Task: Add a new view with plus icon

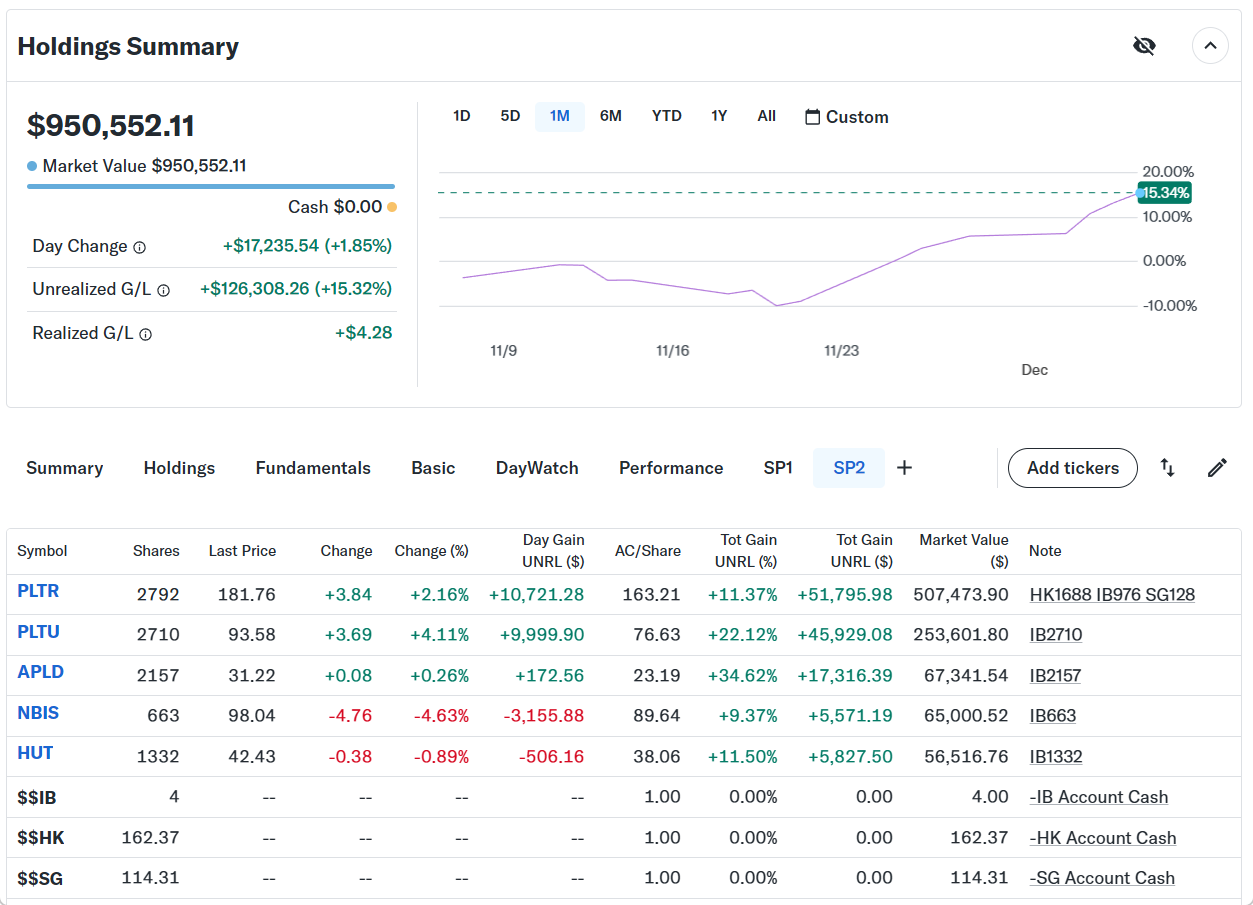Action: (904, 468)
